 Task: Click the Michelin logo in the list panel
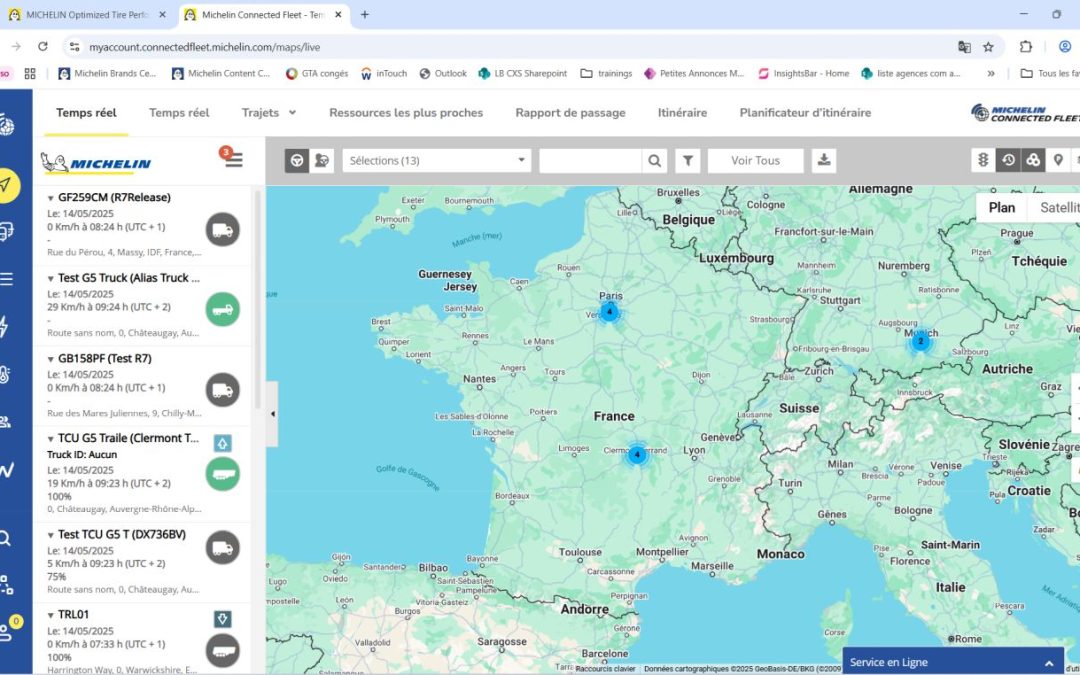pyautogui.click(x=96, y=163)
